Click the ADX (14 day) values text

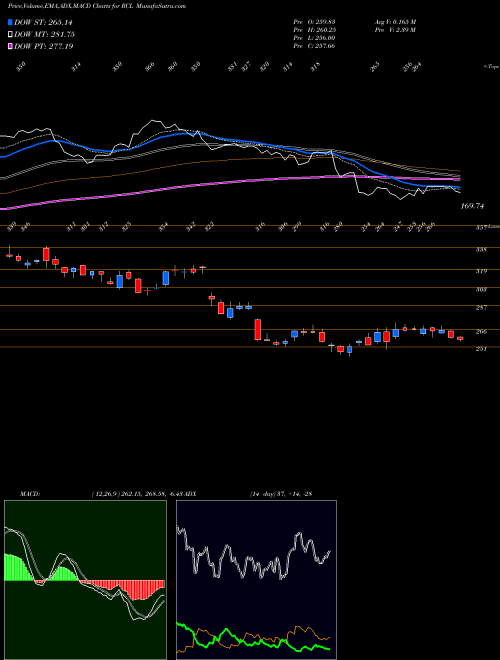coord(281,493)
